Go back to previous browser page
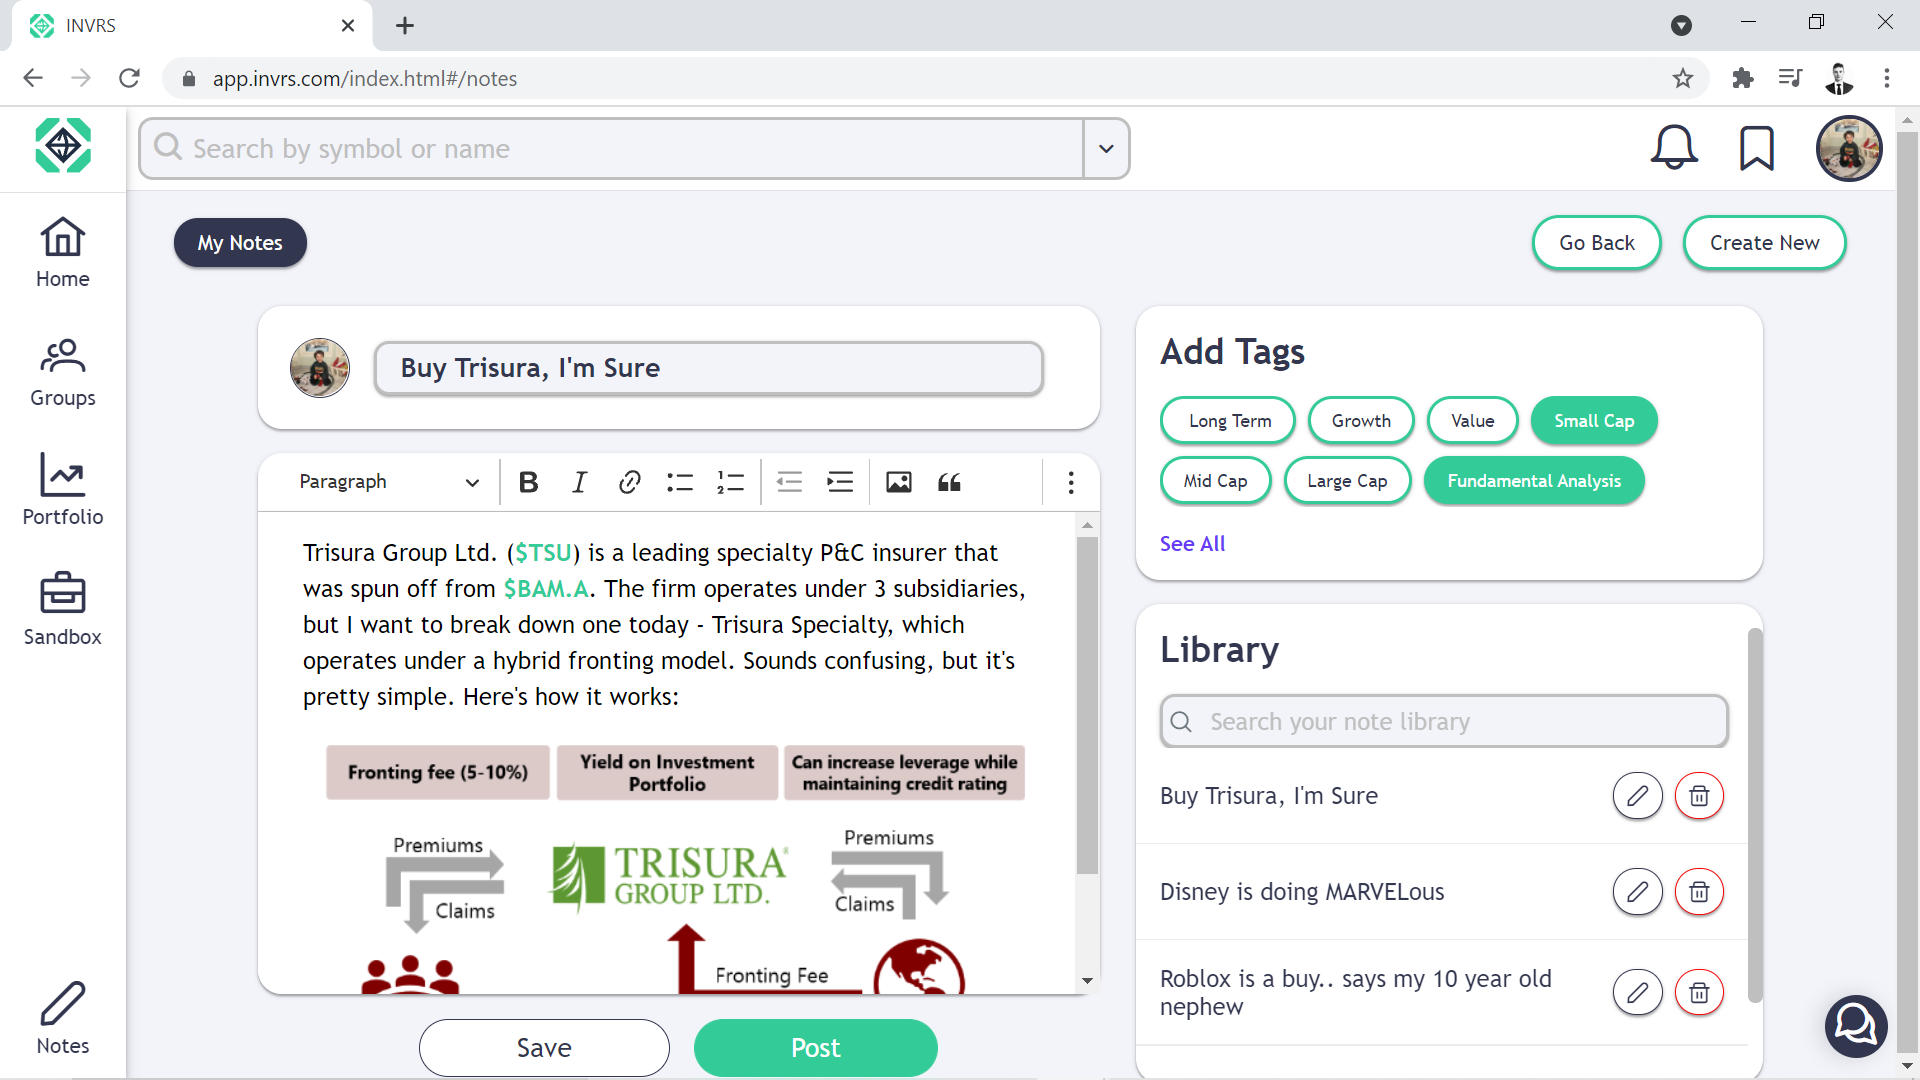Image resolution: width=1920 pixels, height=1080 pixels. coord(33,78)
